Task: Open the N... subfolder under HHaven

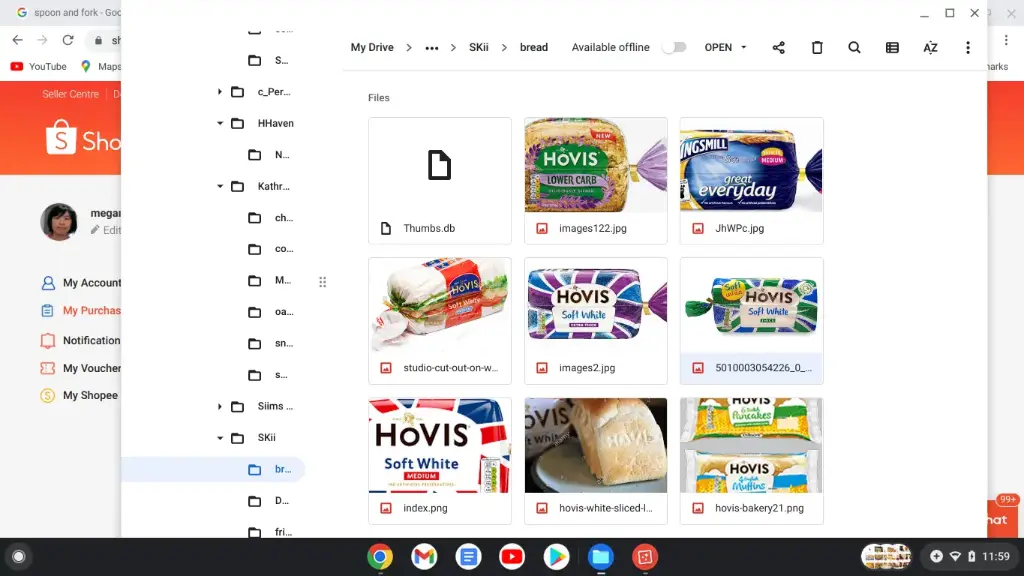Action: point(271,155)
